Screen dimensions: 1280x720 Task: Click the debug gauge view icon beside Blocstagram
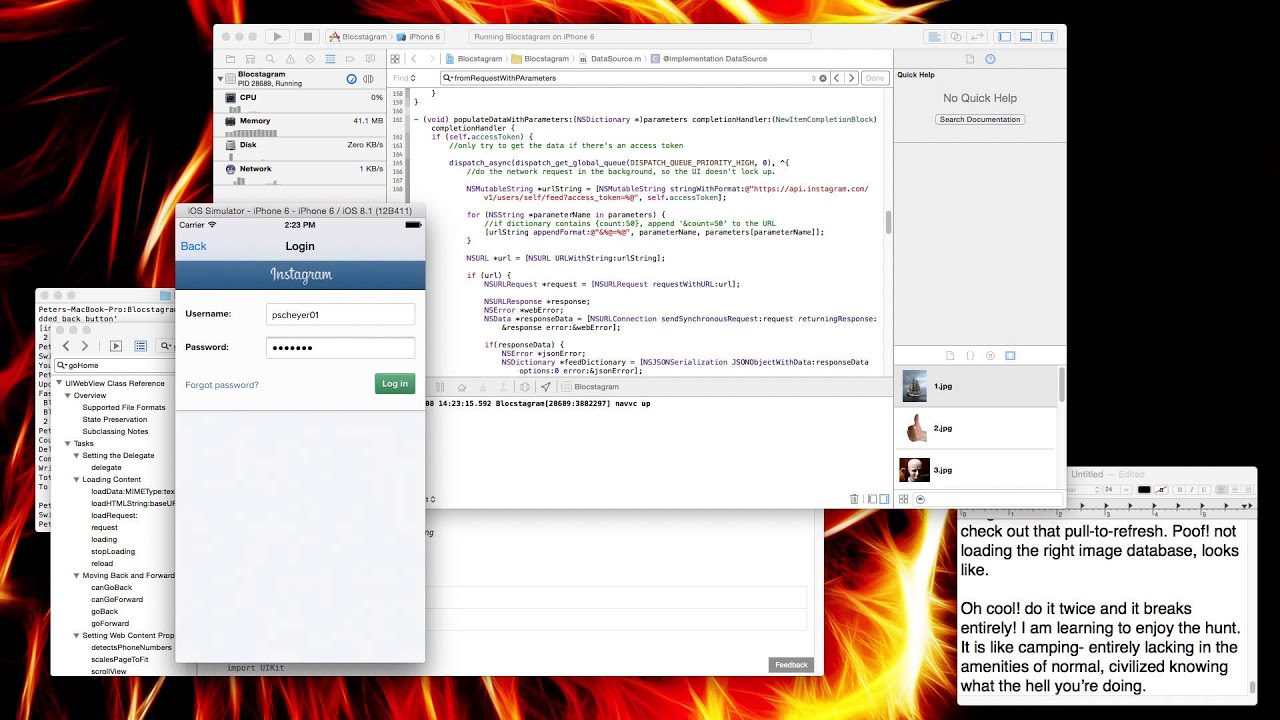pos(352,79)
